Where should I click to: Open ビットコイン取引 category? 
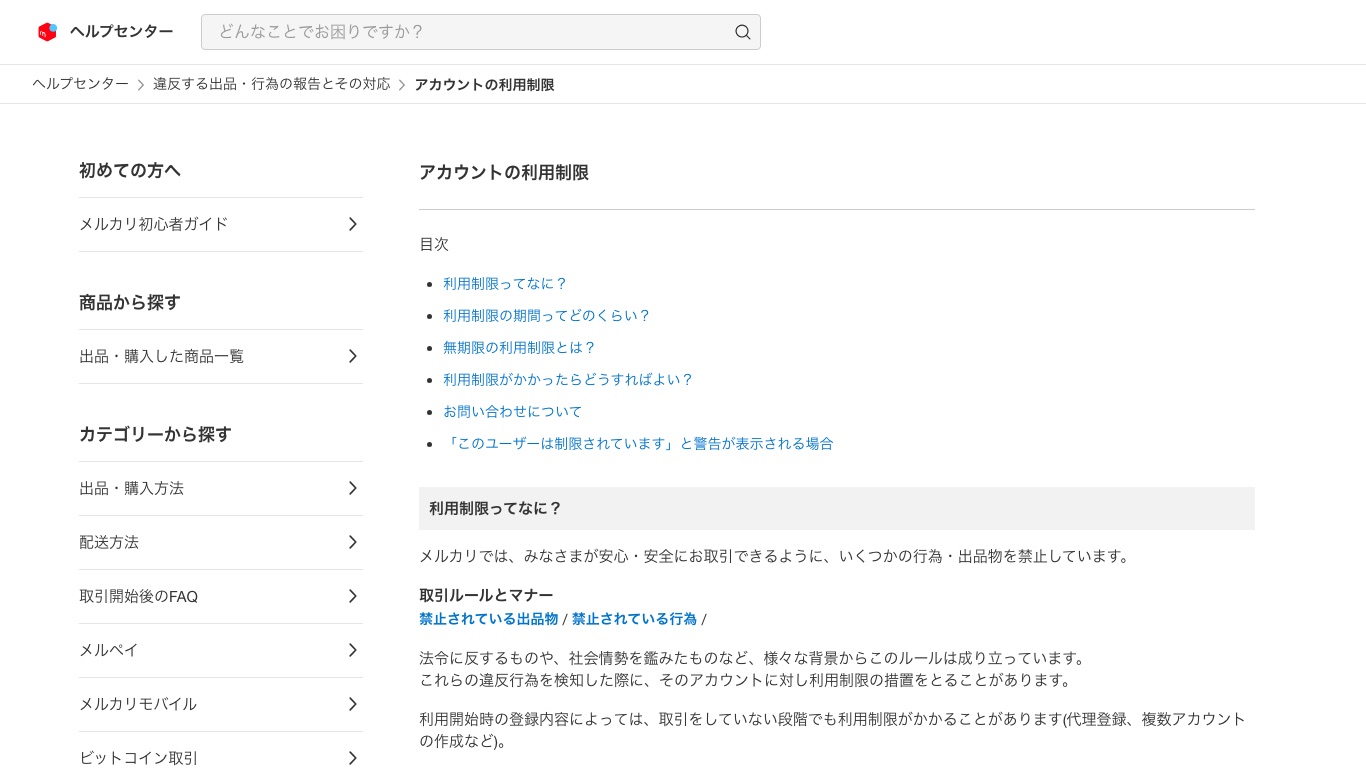pos(221,750)
